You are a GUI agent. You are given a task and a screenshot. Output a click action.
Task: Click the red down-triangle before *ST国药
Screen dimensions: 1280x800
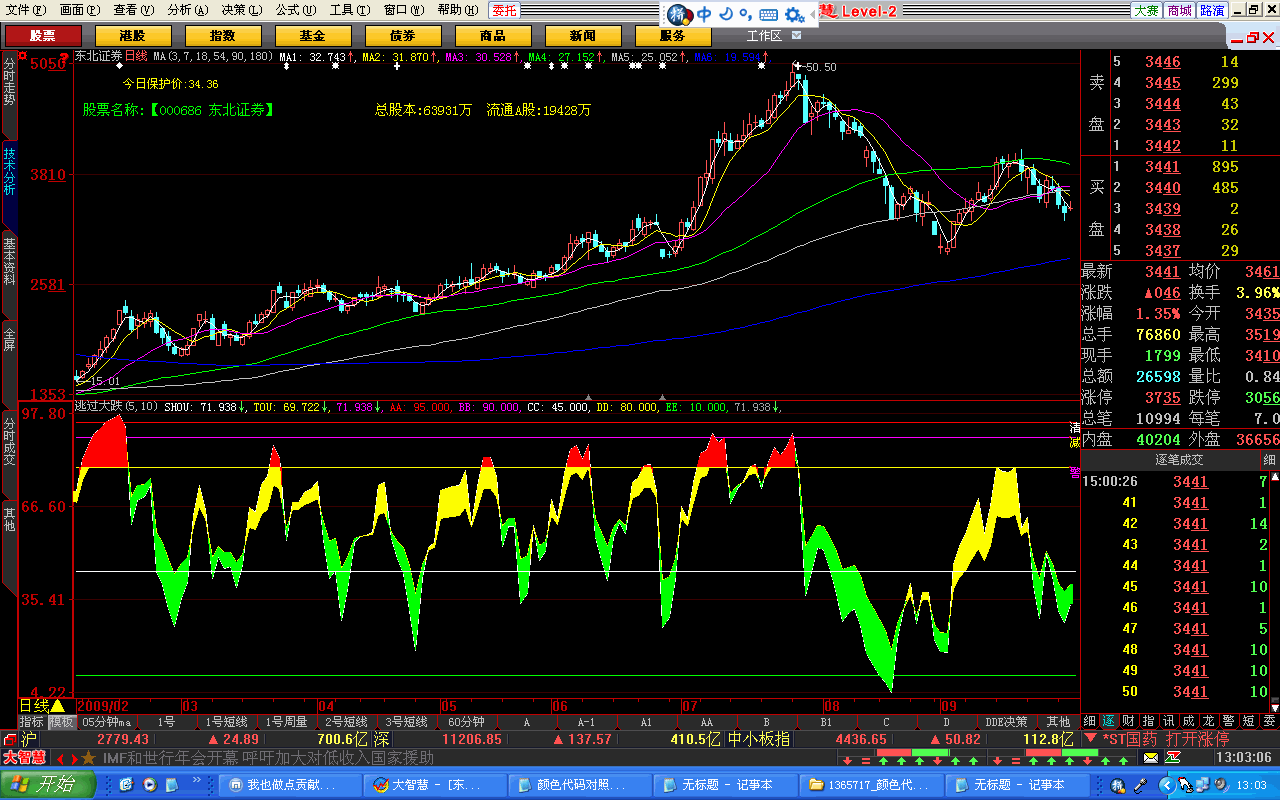(1089, 740)
